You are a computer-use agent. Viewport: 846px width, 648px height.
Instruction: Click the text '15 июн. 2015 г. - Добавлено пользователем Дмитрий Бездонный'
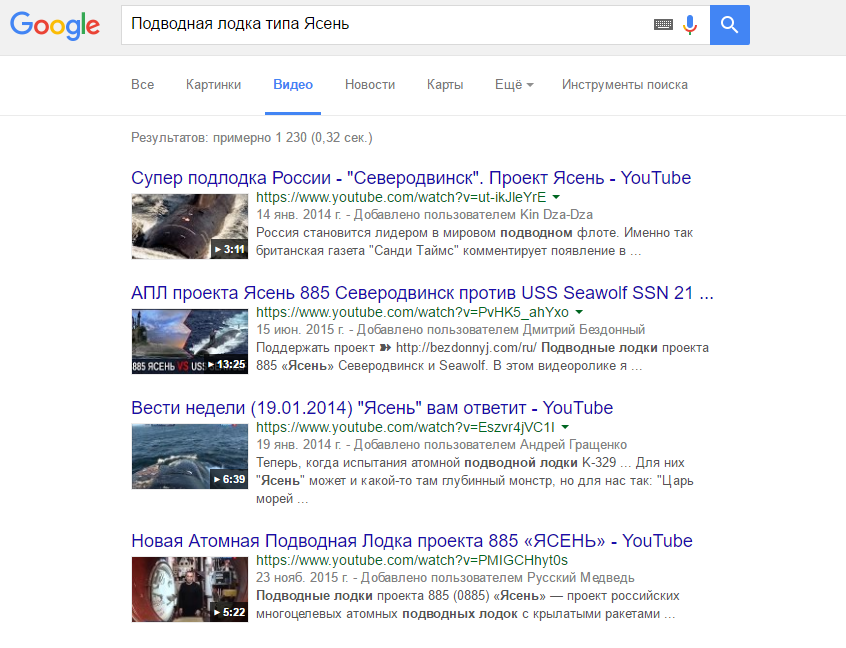point(451,330)
